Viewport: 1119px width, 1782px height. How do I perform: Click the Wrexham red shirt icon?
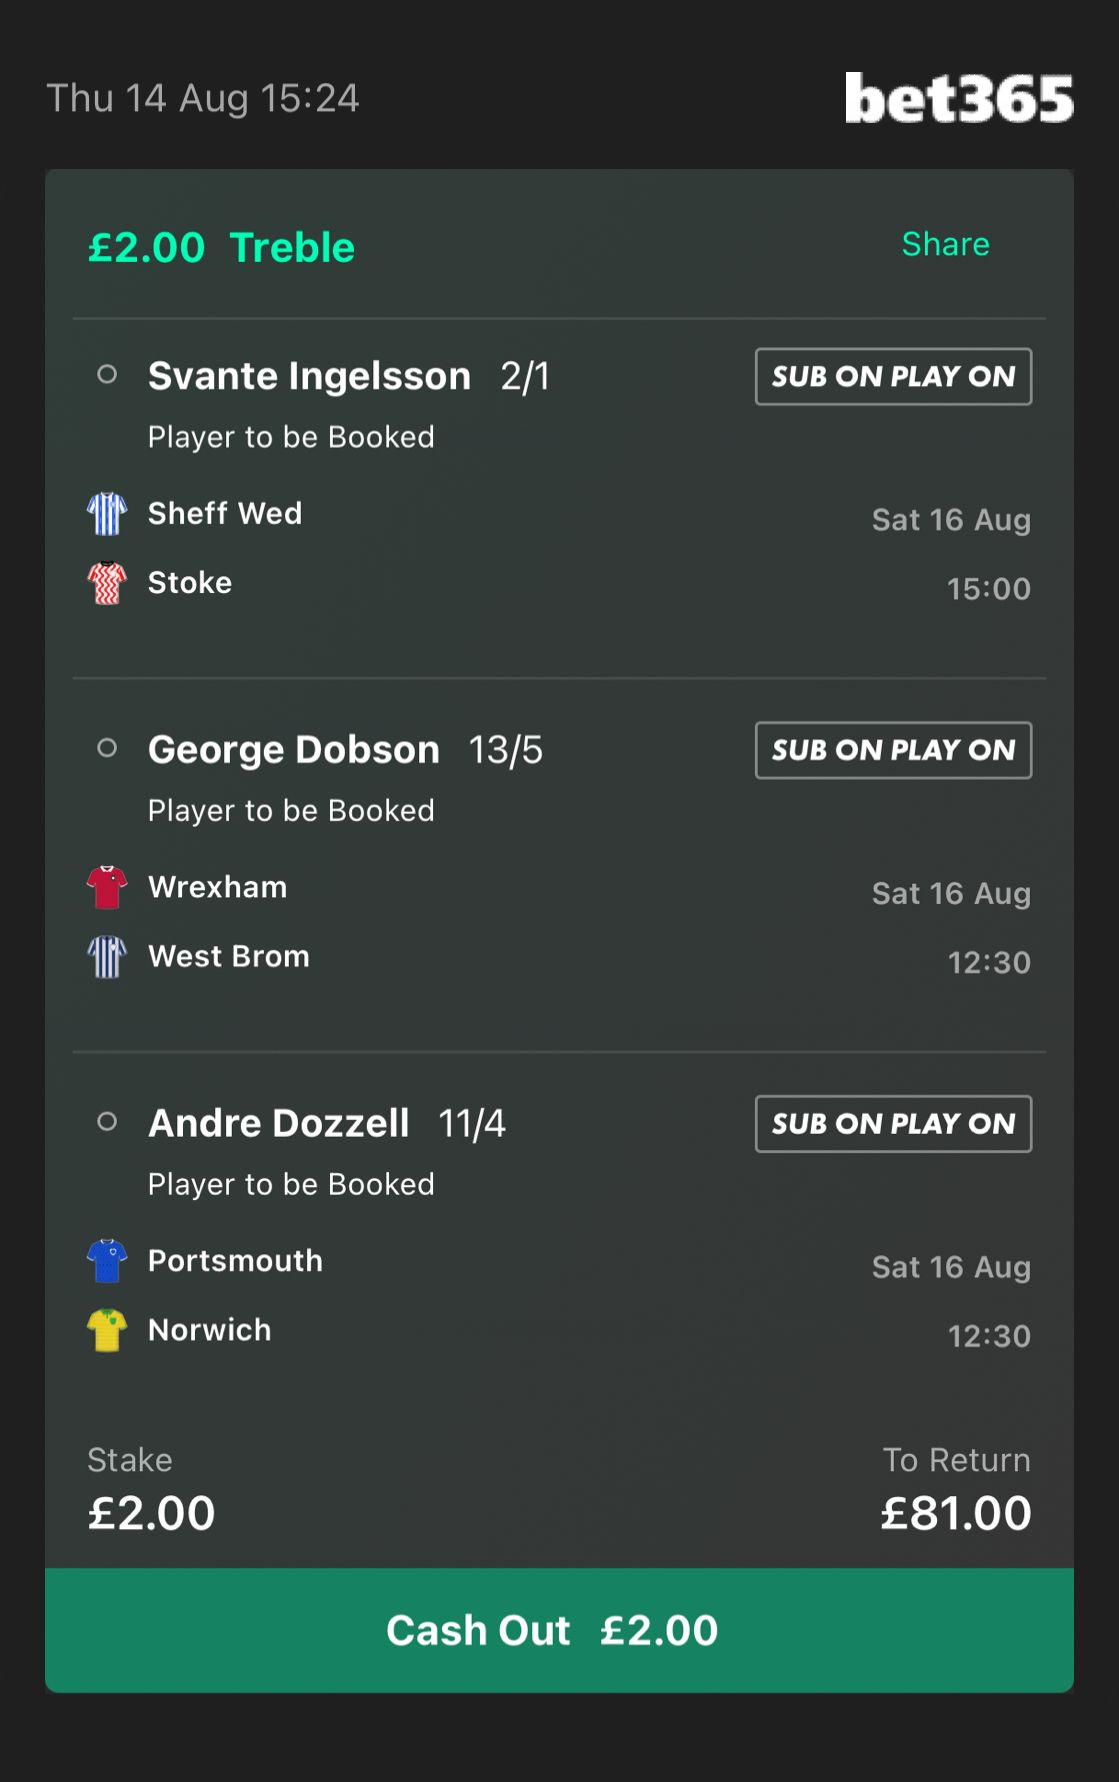click(x=107, y=887)
